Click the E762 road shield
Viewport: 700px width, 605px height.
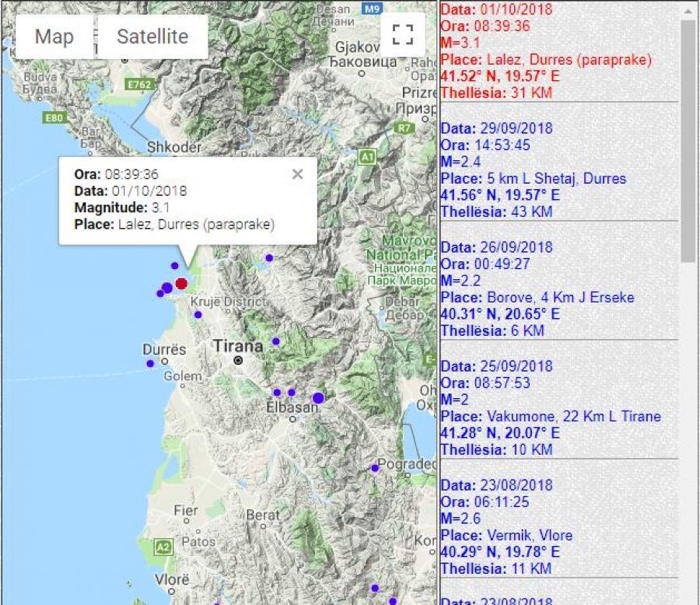coord(140,84)
